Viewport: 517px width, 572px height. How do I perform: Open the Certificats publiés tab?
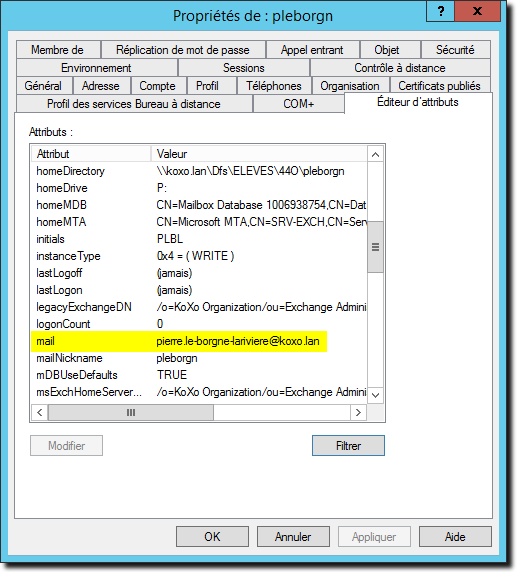(440, 86)
